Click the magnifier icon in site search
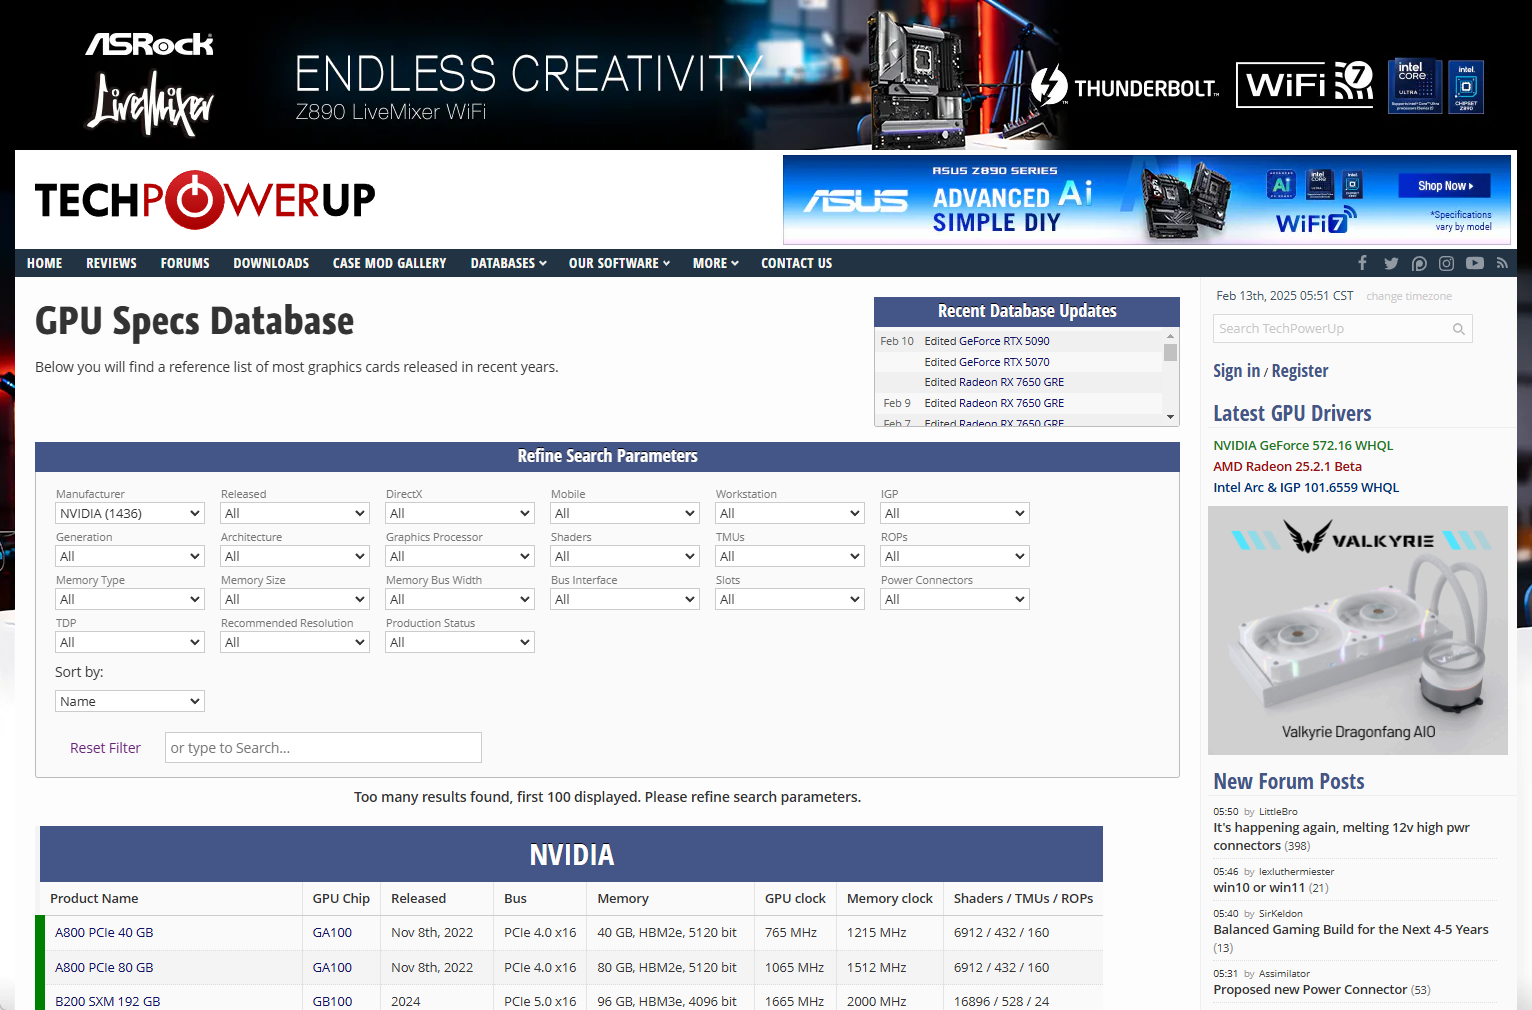The width and height of the screenshot is (1532, 1010). click(1458, 329)
